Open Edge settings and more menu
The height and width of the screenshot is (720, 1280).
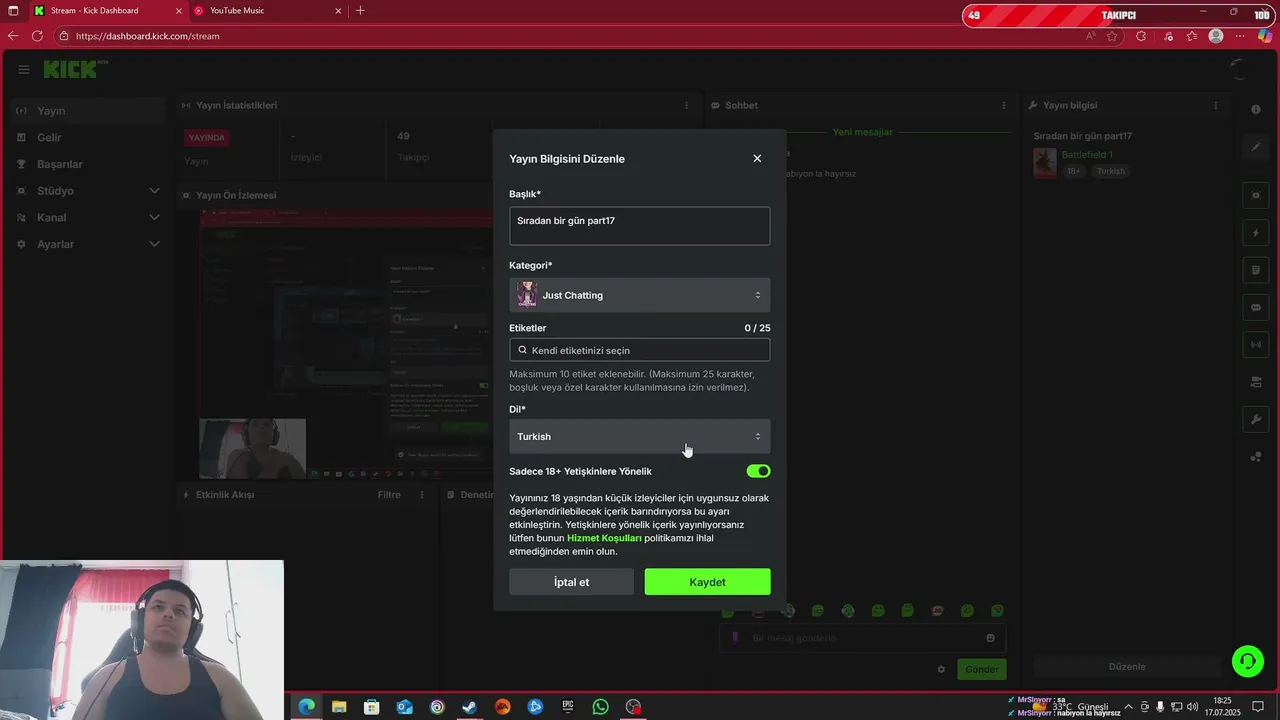1242,36
